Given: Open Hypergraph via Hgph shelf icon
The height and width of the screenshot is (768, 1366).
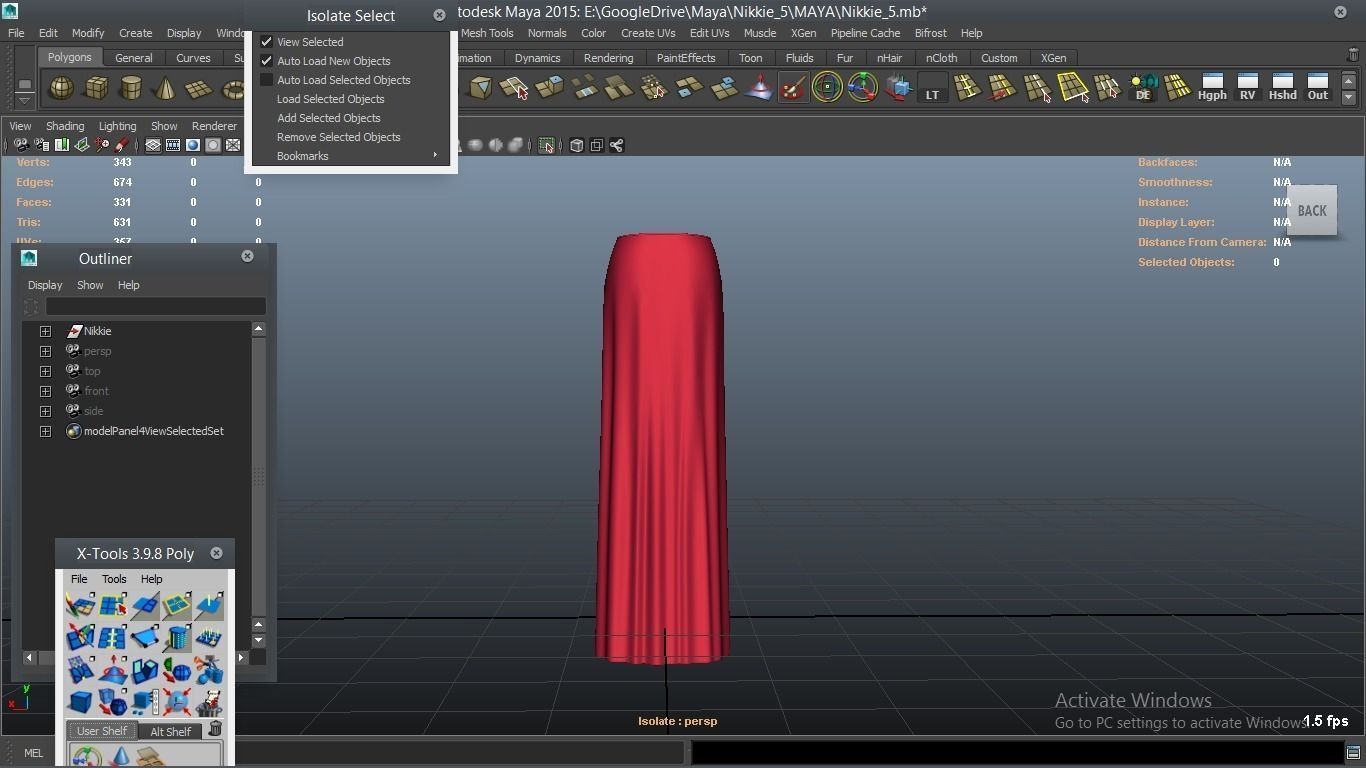Looking at the screenshot, I should 1212,87.
